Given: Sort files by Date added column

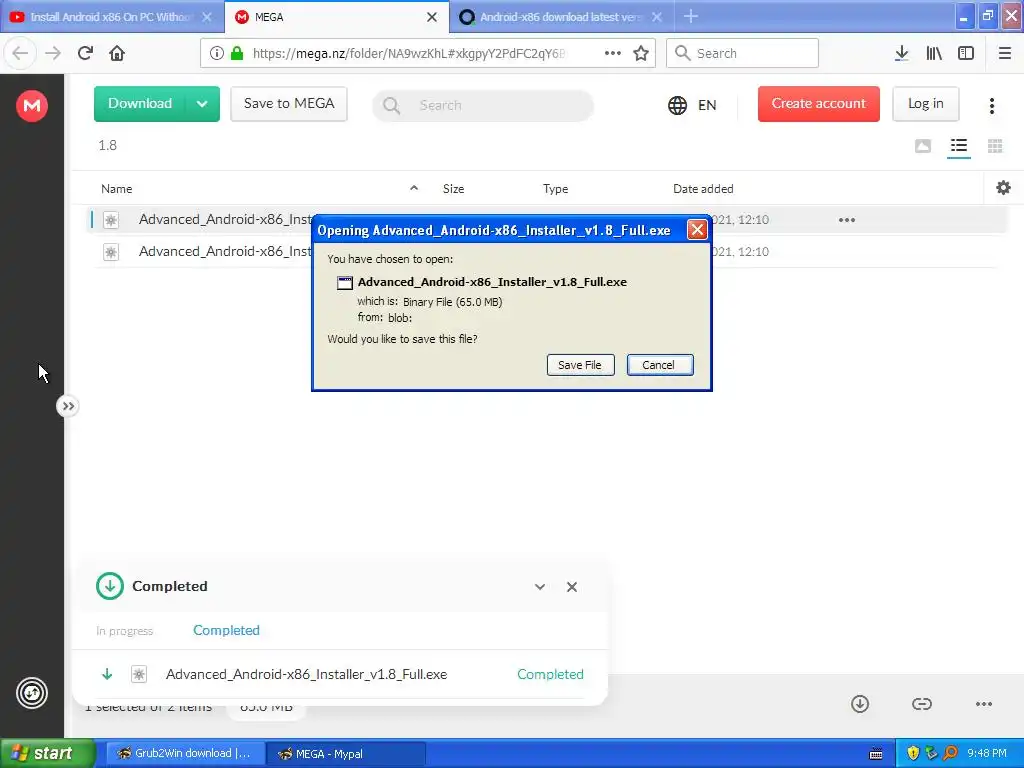Looking at the screenshot, I should (703, 189).
